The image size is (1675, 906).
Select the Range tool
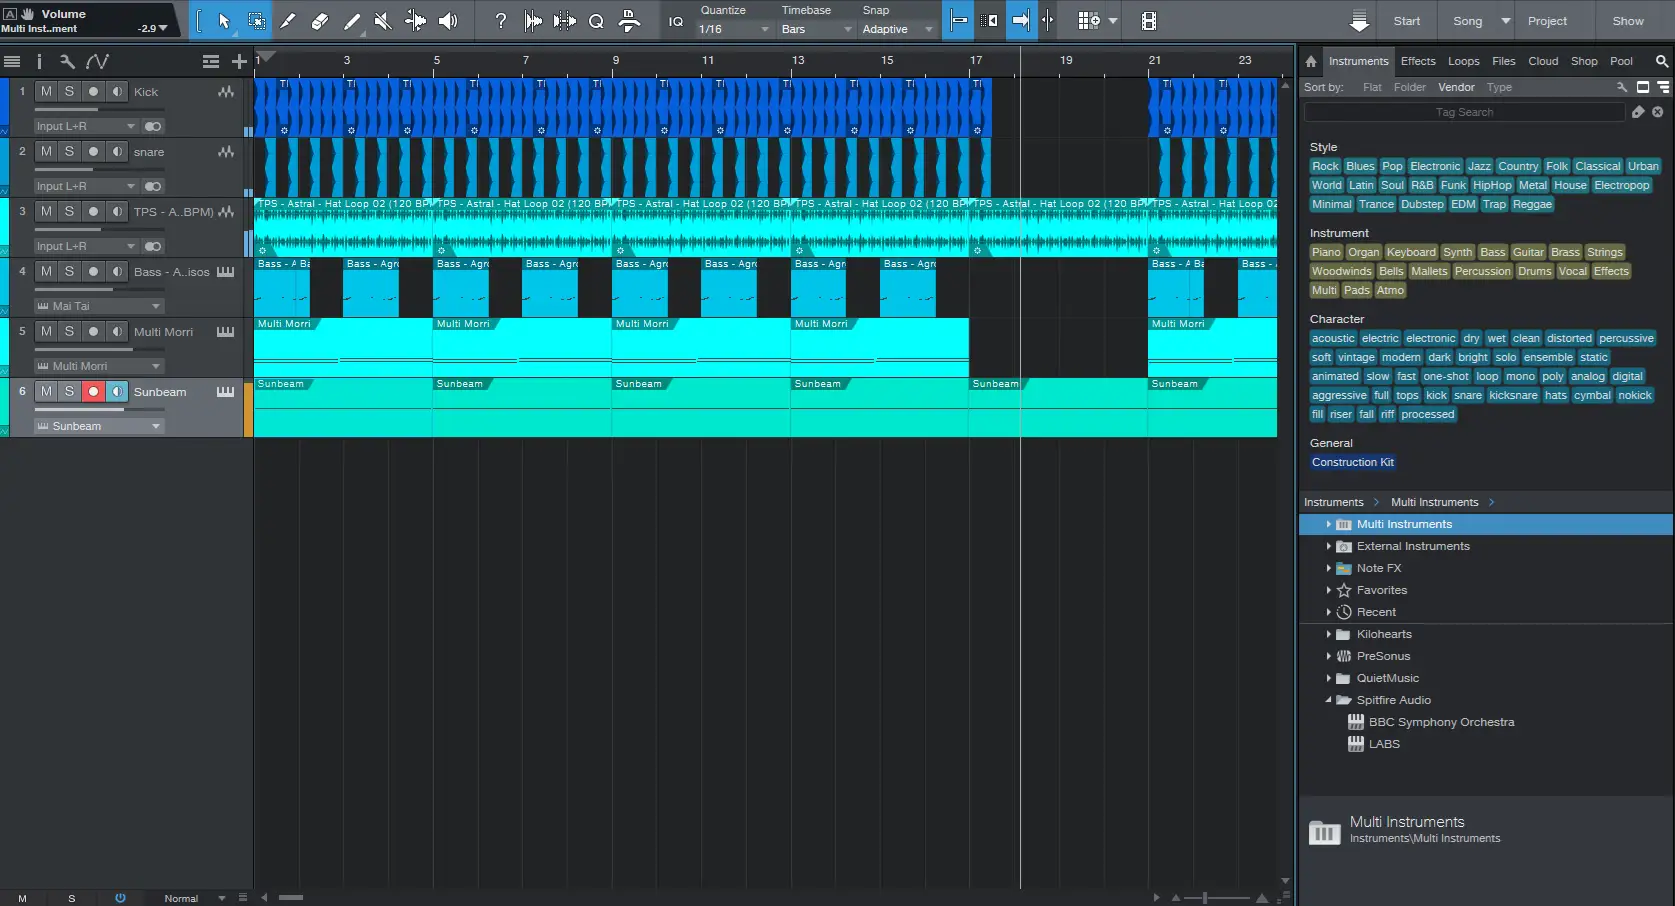(256, 21)
